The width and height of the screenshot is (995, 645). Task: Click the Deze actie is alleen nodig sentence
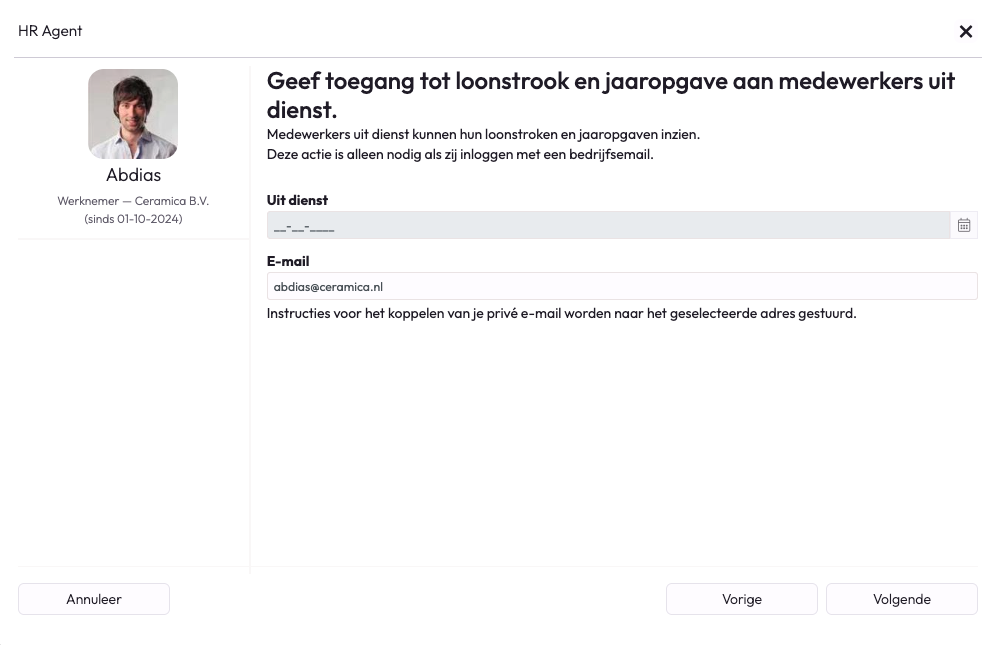click(460, 154)
